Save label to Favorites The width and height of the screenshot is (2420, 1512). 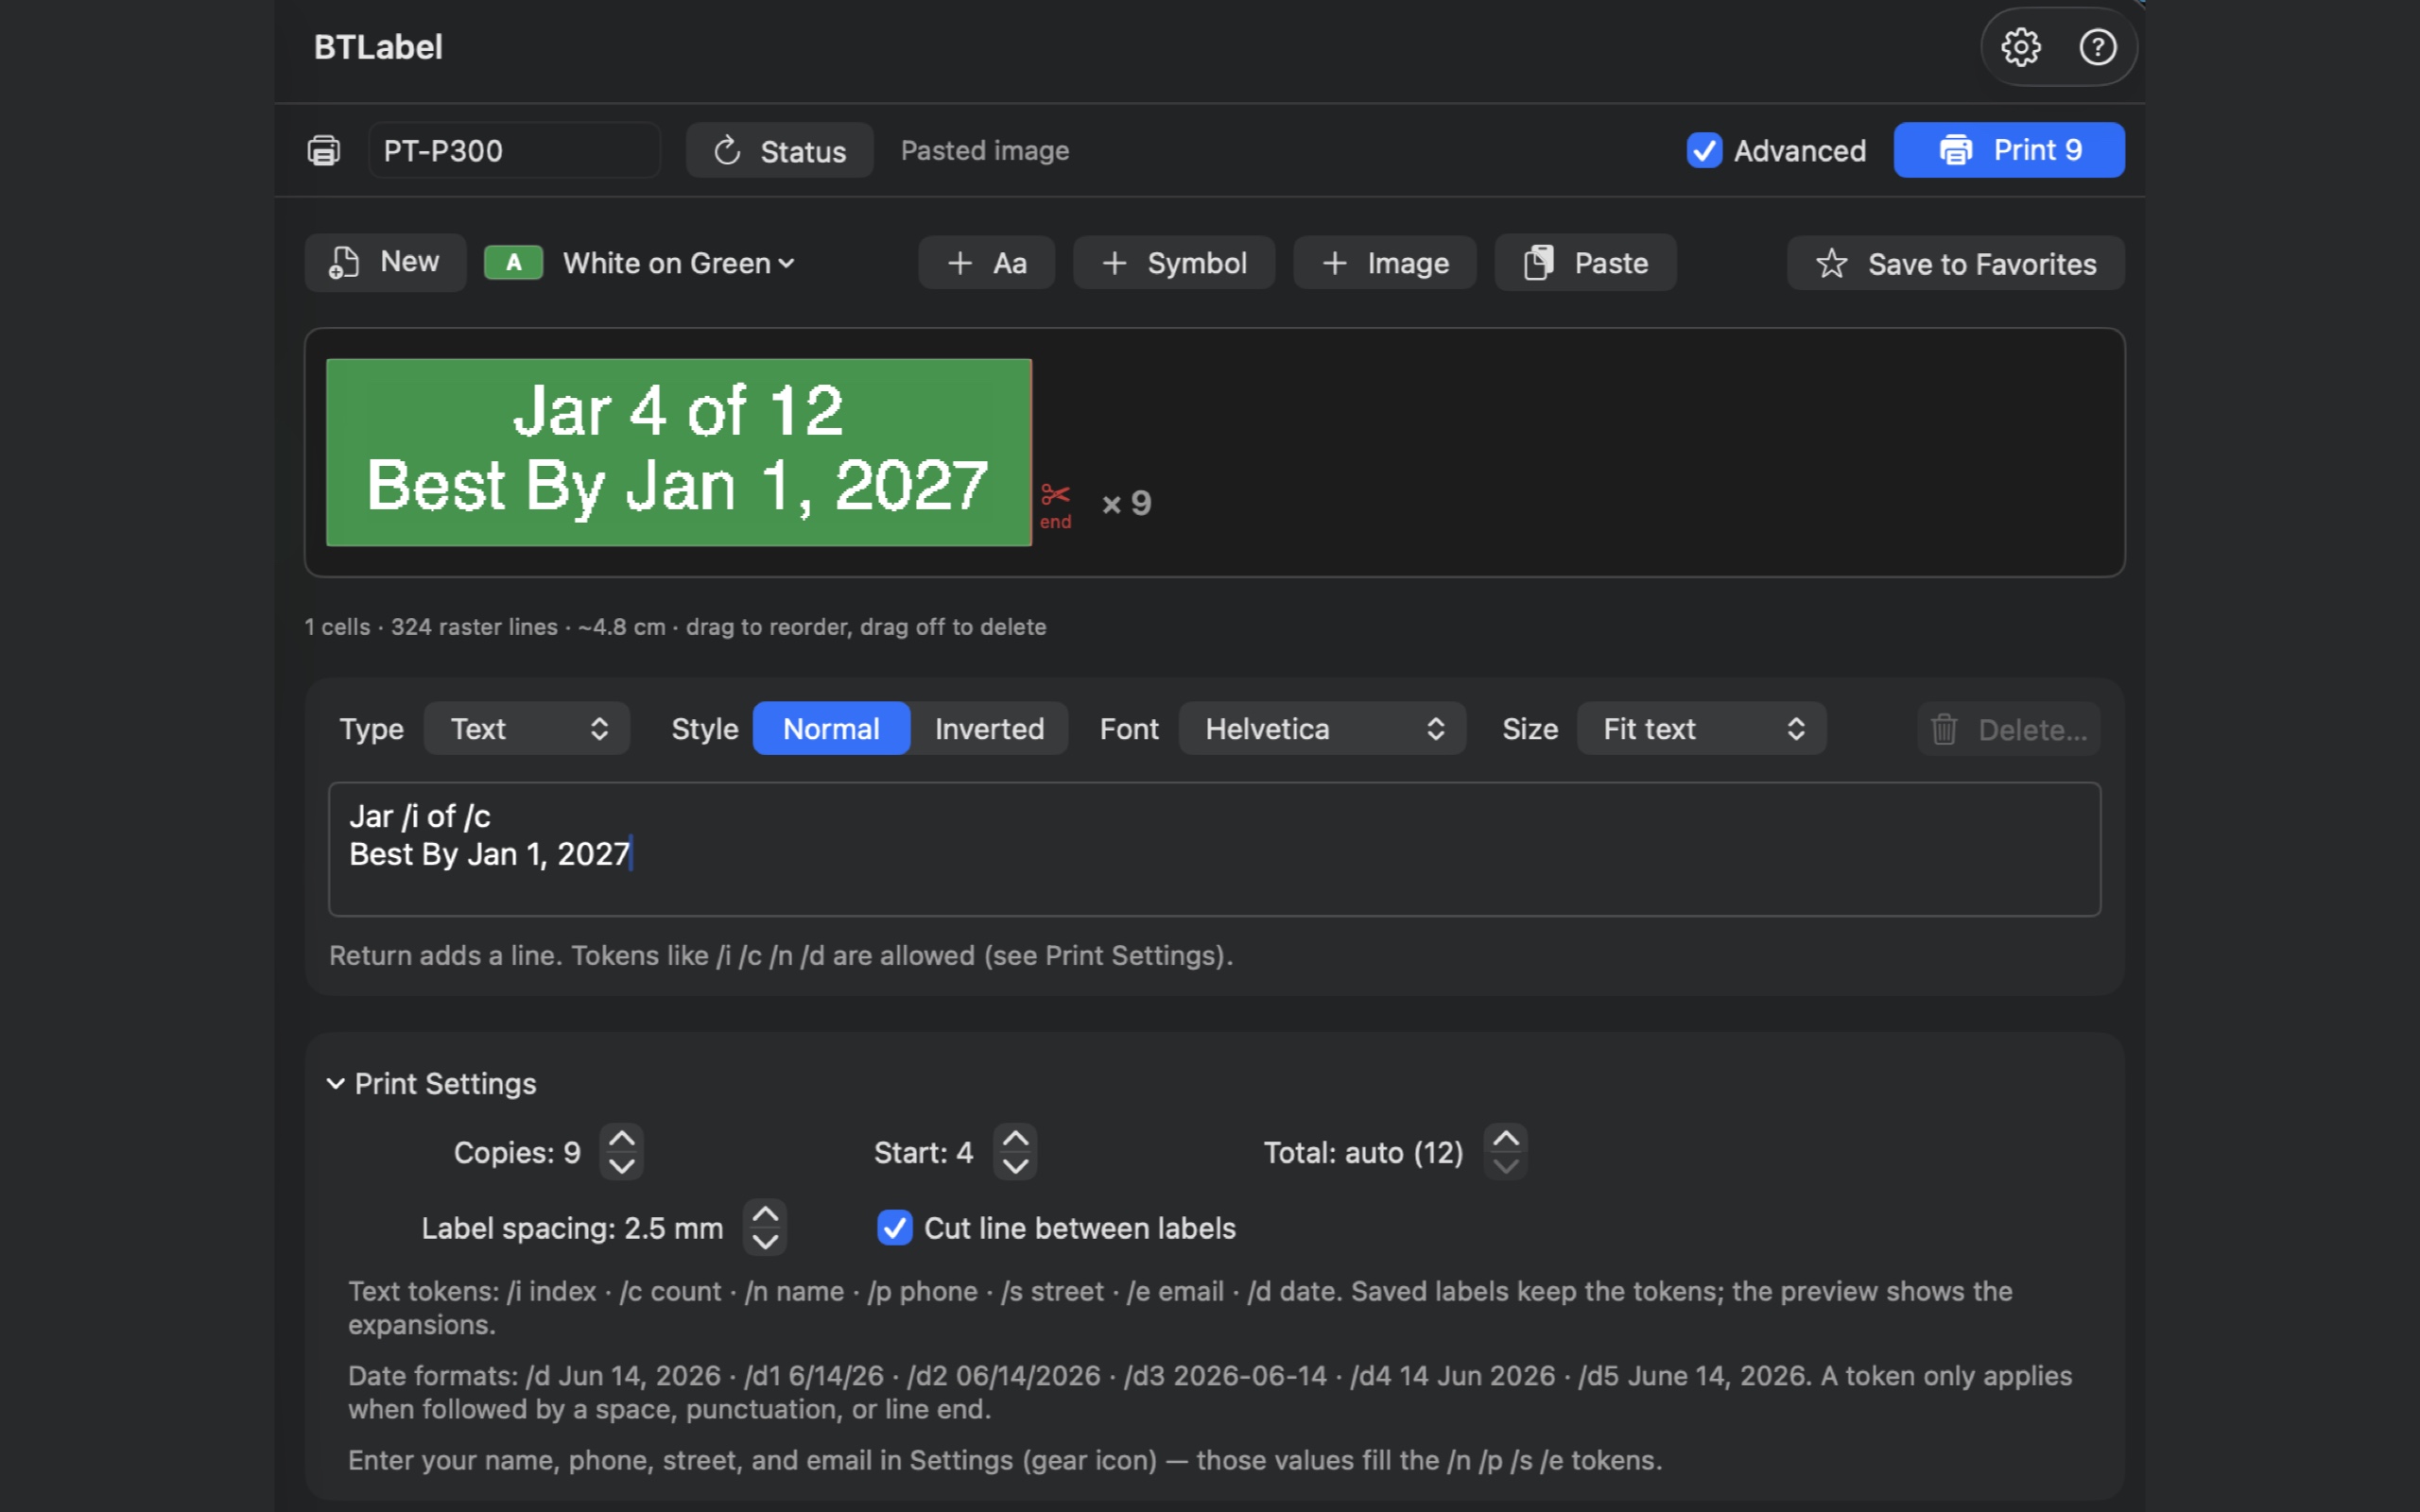(x=1955, y=263)
